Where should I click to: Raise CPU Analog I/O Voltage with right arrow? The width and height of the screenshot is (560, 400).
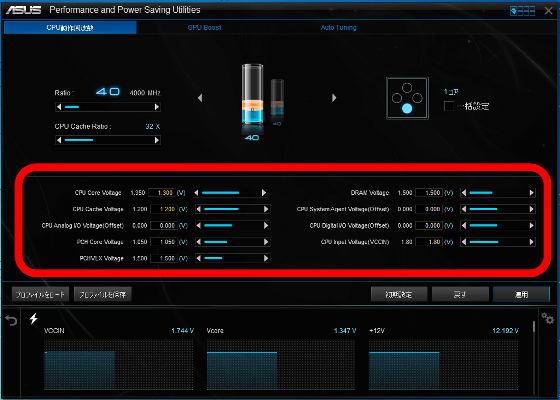point(266,225)
